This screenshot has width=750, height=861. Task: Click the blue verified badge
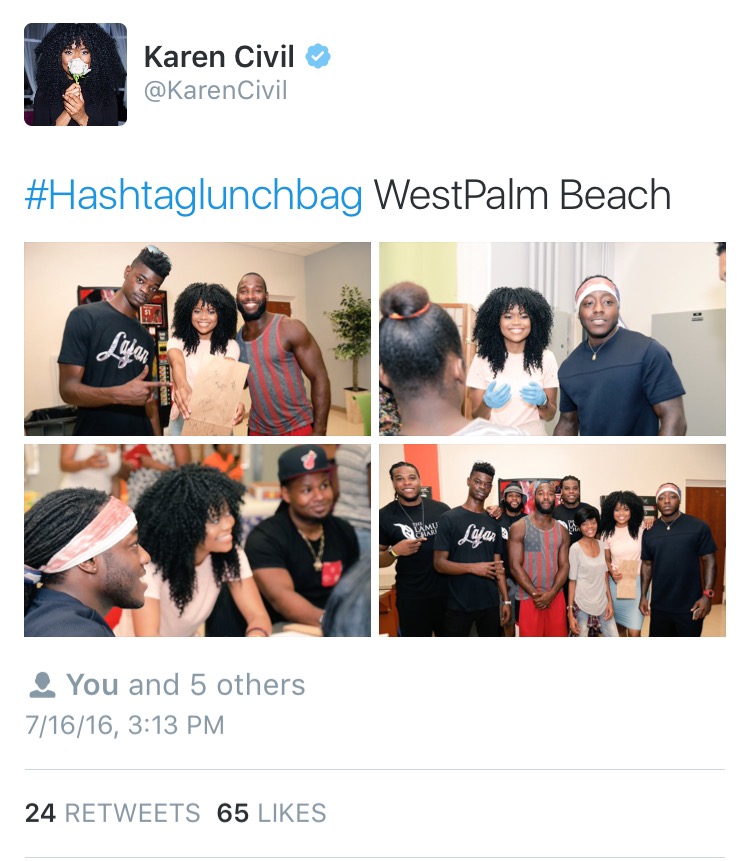coord(318,57)
